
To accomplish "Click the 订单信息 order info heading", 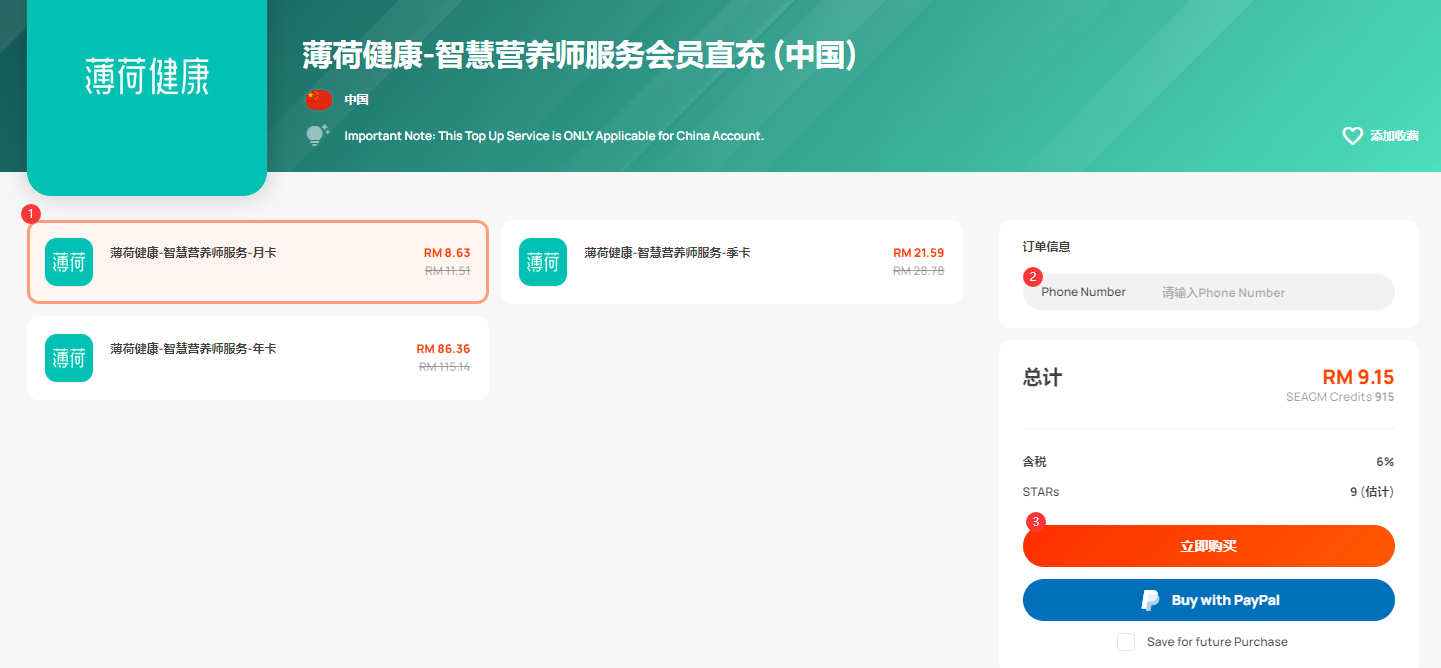I will coord(1046,246).
